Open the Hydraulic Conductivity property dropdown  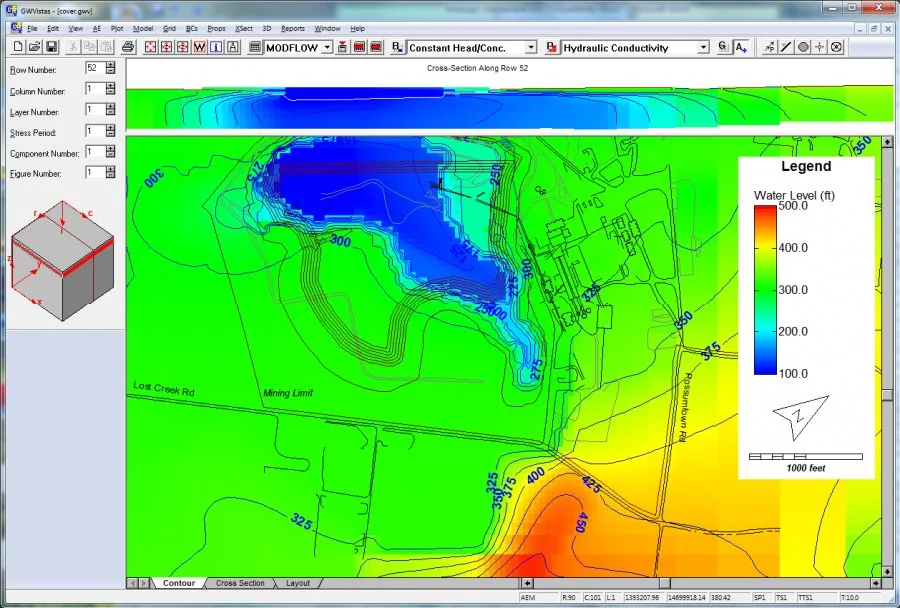[703, 48]
